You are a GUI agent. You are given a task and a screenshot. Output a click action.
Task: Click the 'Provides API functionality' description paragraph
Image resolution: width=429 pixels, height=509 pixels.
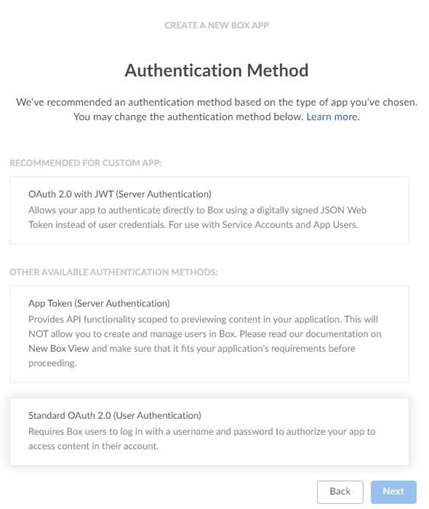click(205, 341)
